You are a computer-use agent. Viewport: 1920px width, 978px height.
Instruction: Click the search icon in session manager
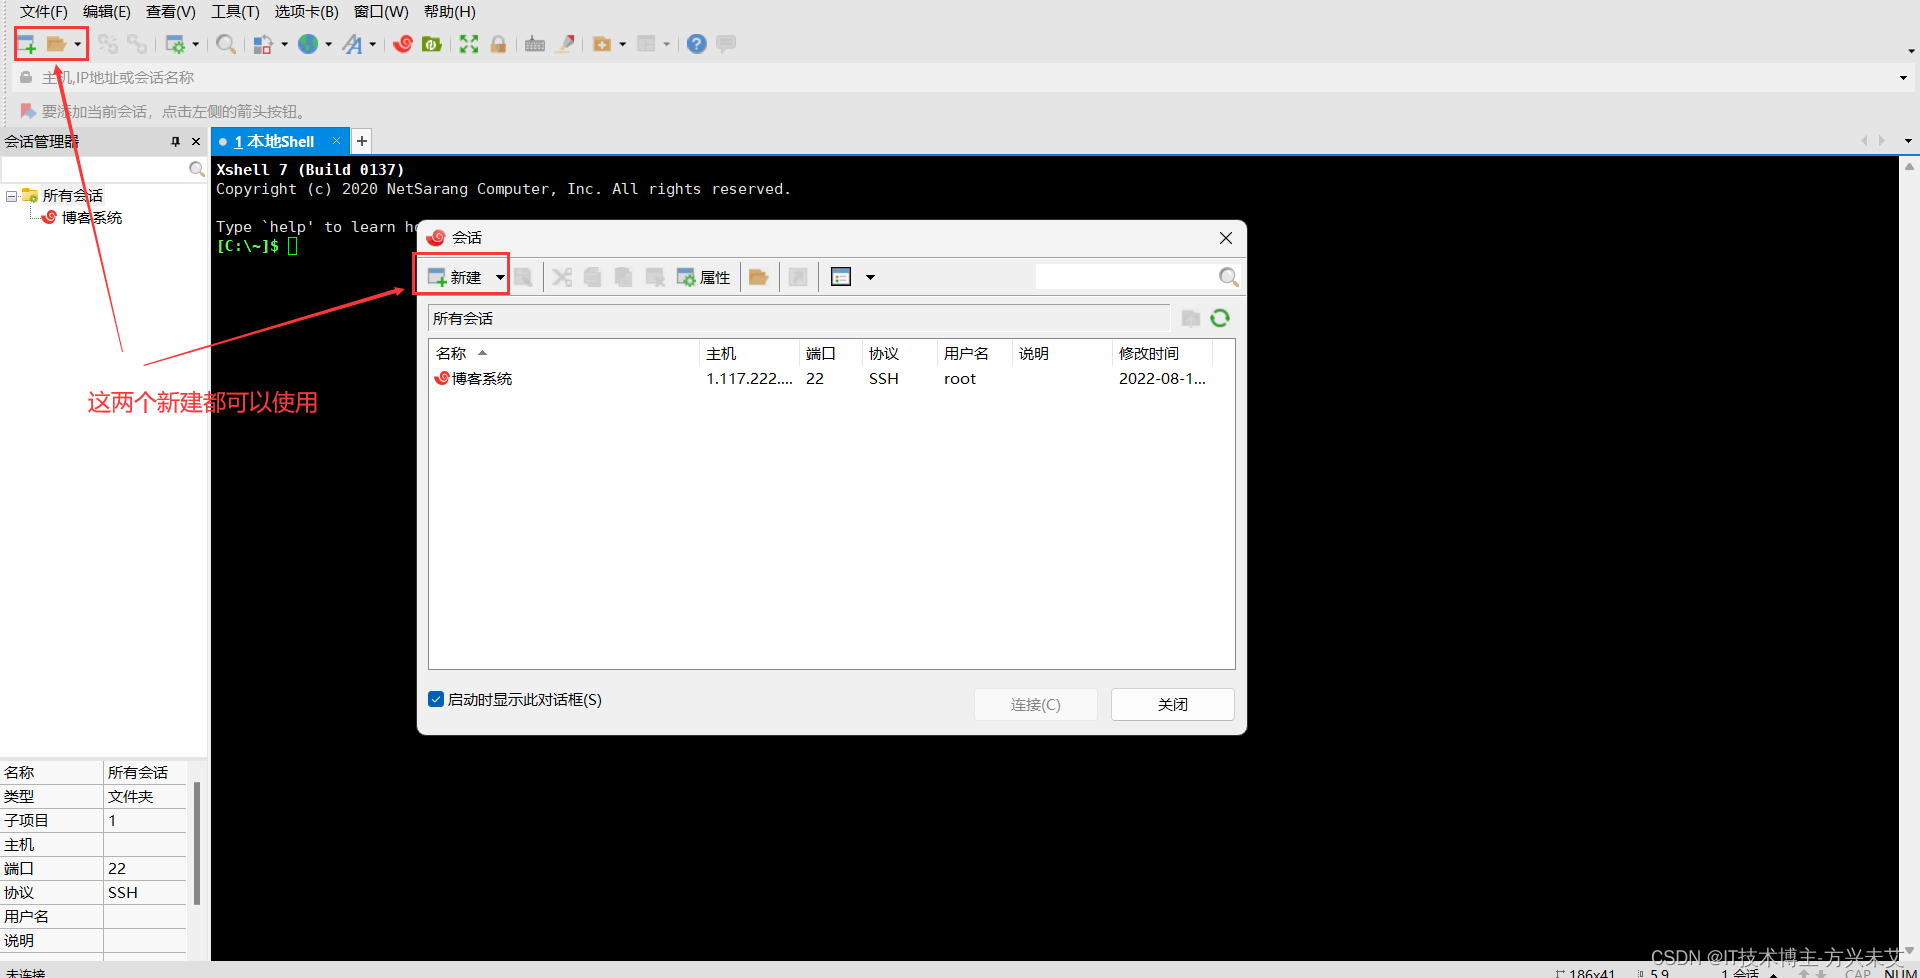click(197, 169)
